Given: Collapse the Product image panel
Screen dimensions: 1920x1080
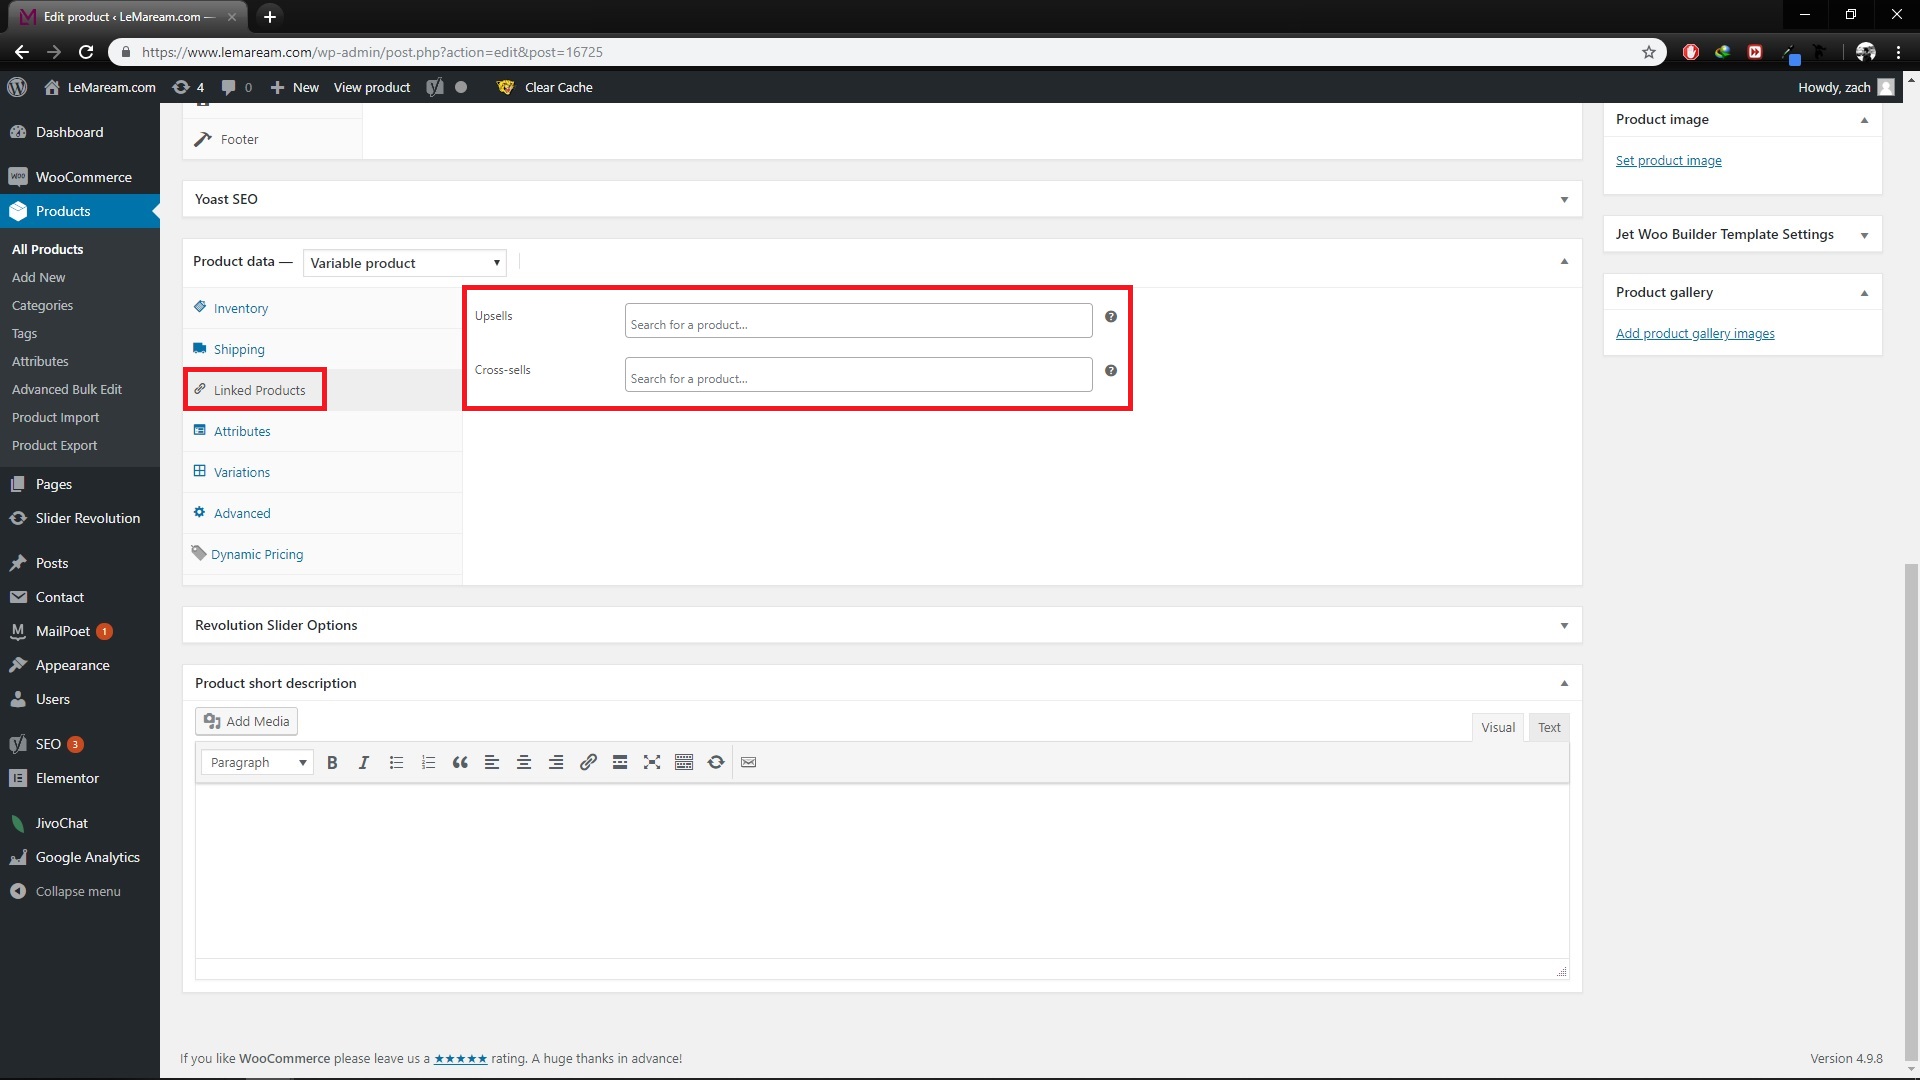Looking at the screenshot, I should (x=1864, y=120).
